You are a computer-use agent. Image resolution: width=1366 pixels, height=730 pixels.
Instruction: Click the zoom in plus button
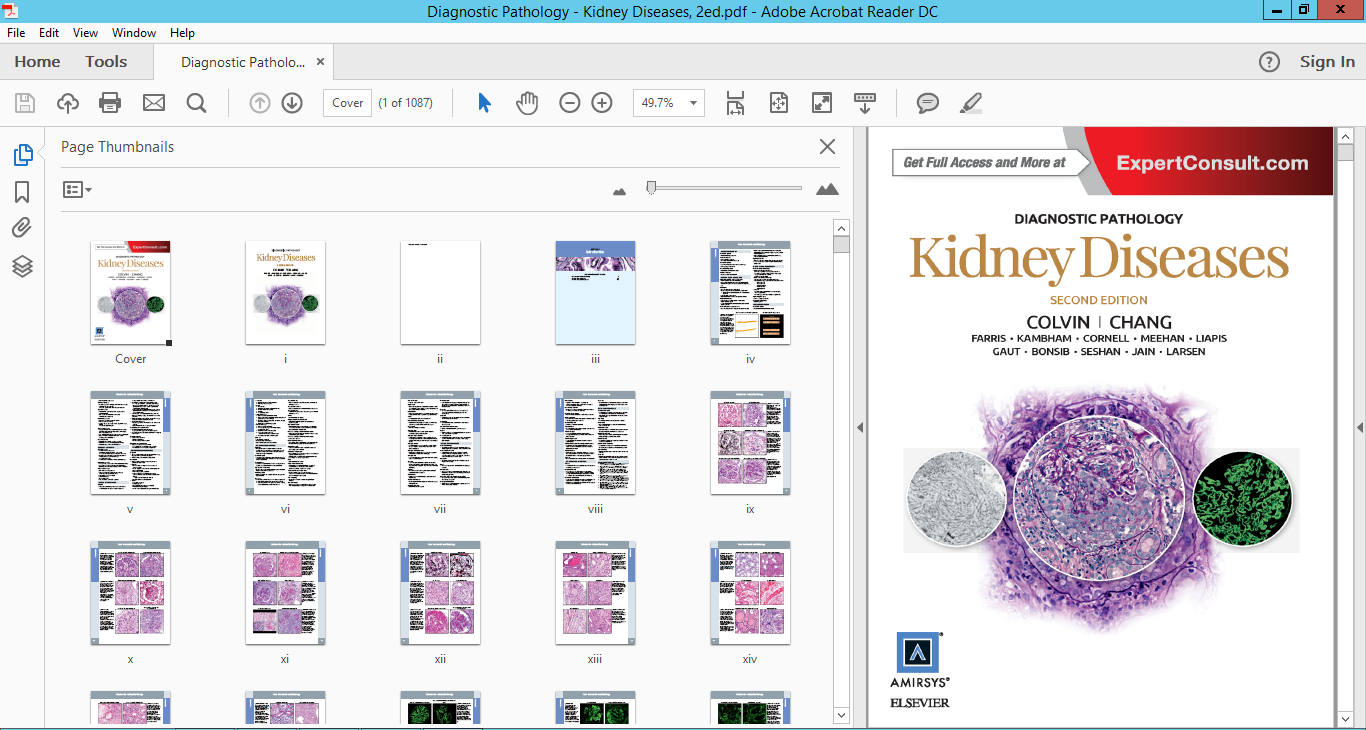click(x=601, y=103)
